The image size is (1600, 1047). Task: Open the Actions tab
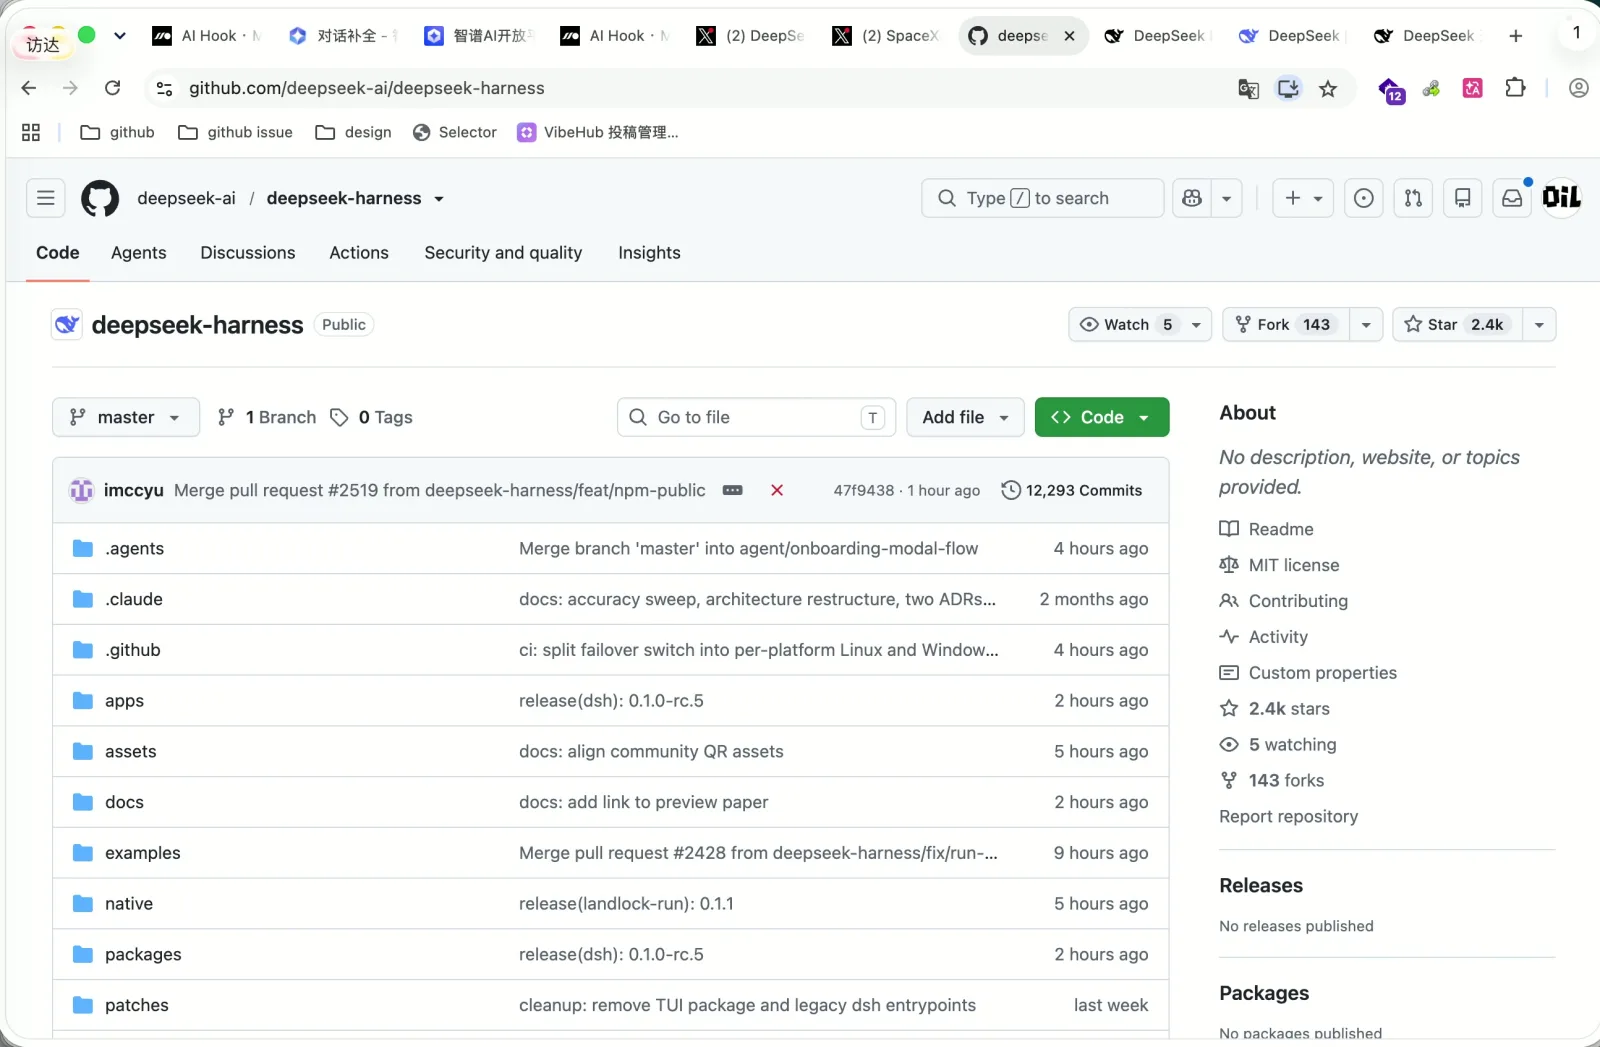click(359, 253)
